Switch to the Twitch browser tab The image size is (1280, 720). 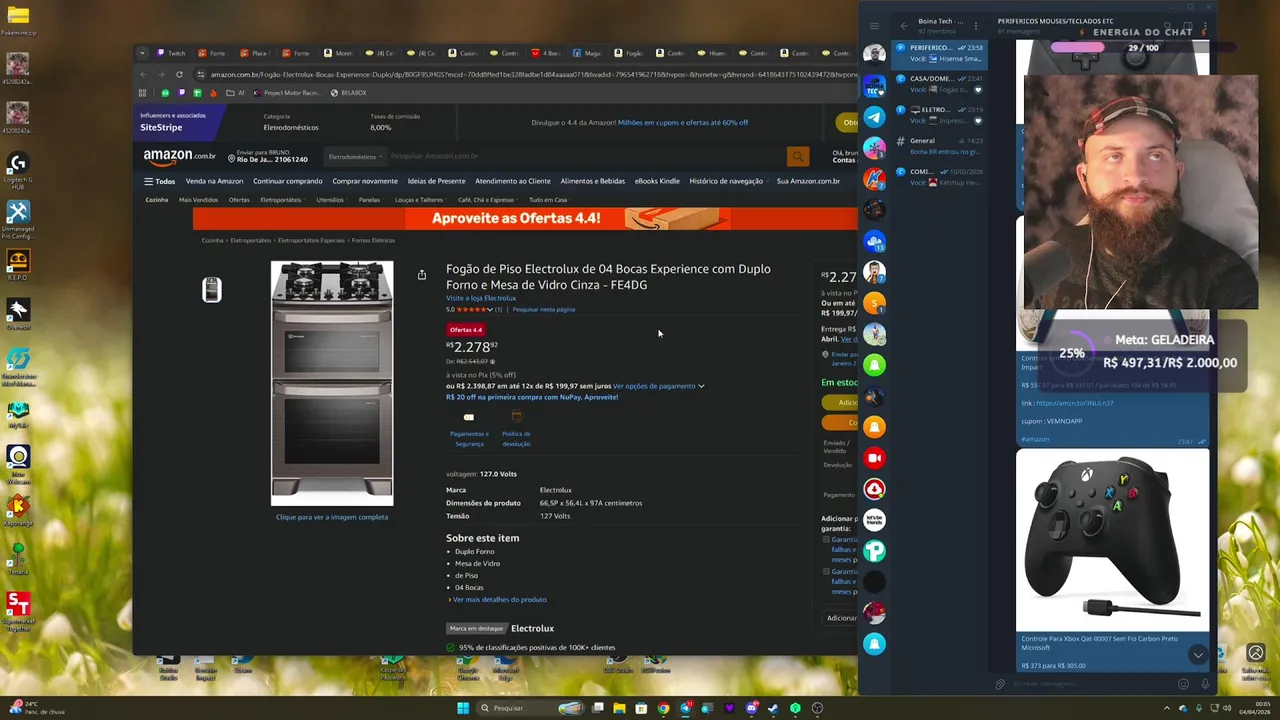pyautogui.click(x=171, y=53)
